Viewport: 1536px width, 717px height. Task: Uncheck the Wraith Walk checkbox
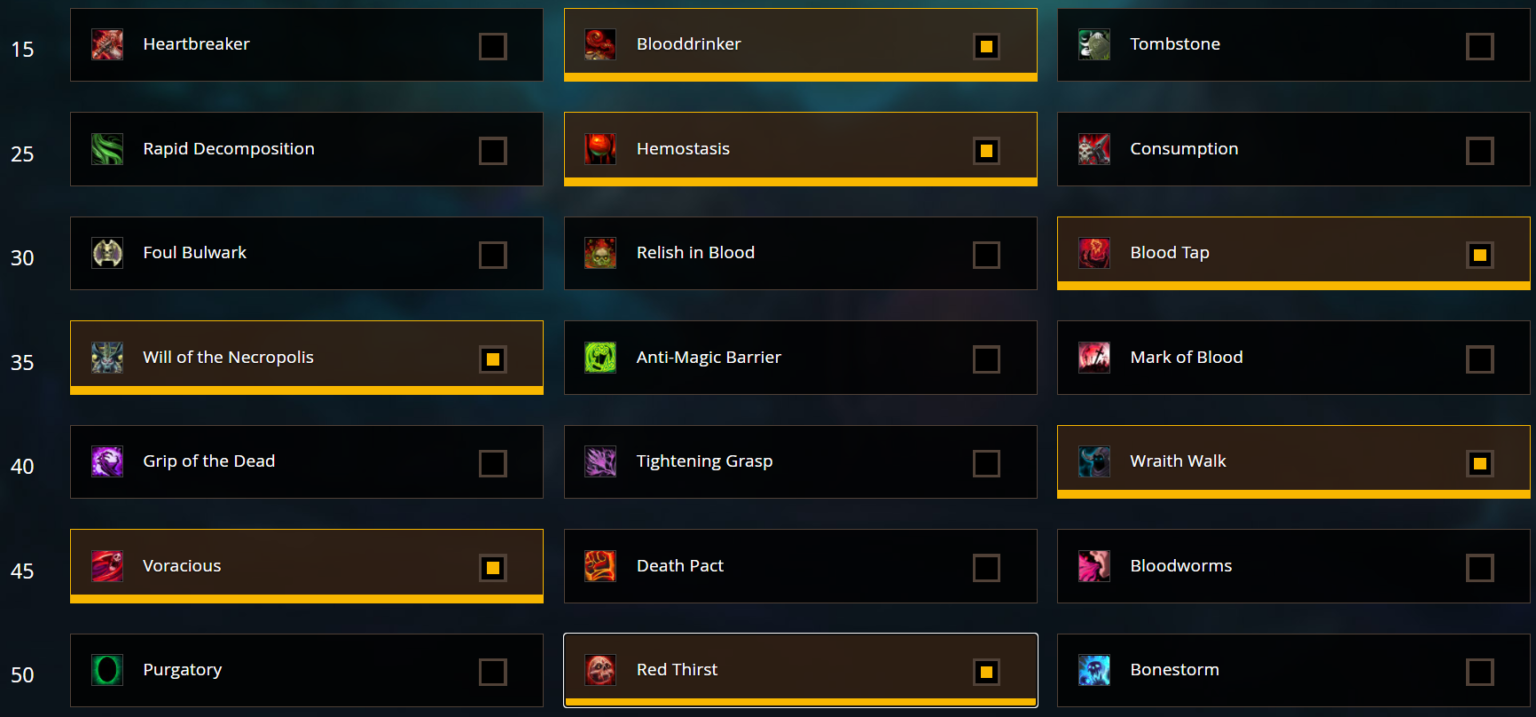click(1480, 463)
